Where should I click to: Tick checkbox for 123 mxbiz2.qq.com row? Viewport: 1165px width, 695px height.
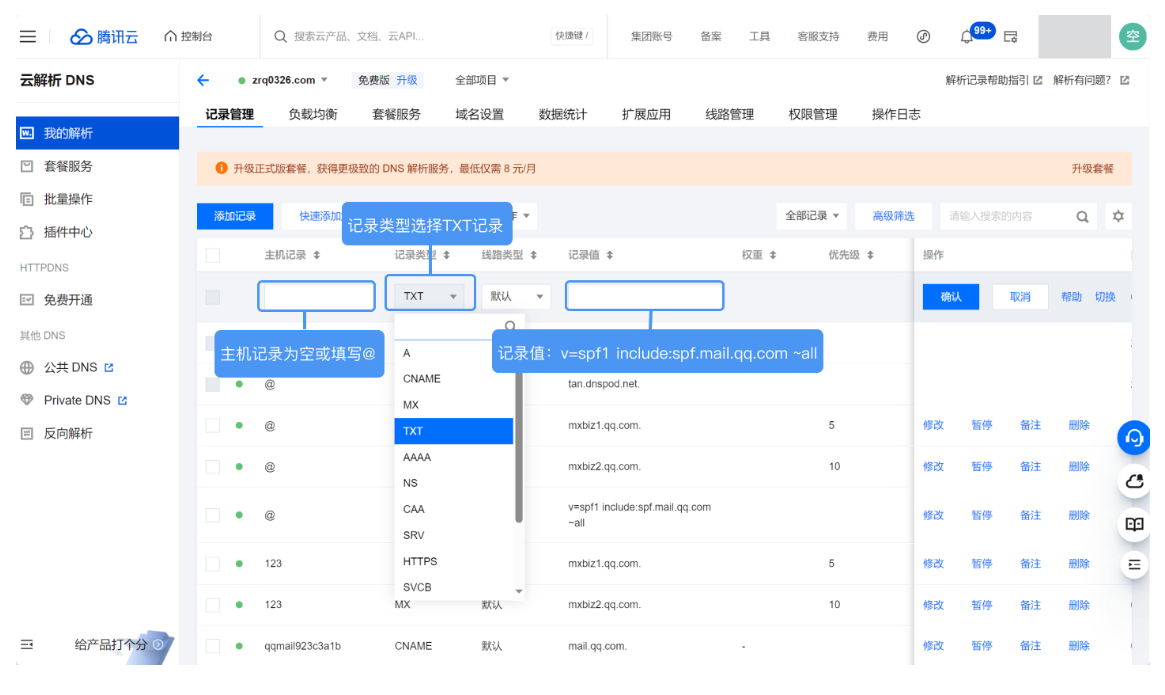212,604
